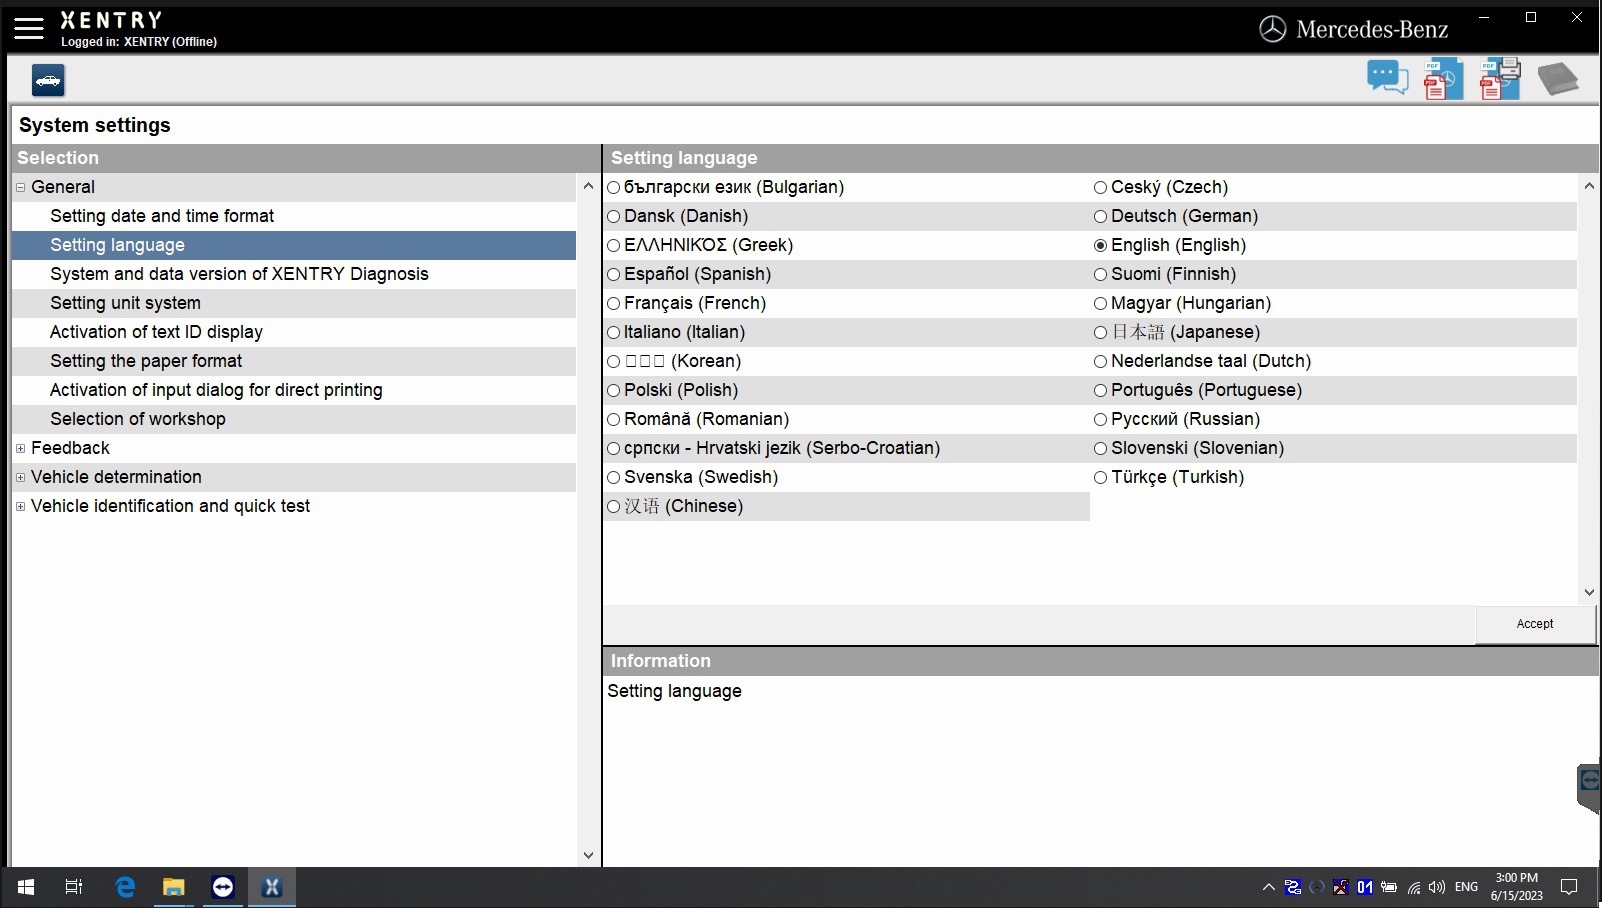Choose Português (Portuguese) option
This screenshot has width=1602, height=908.
point(1100,390)
